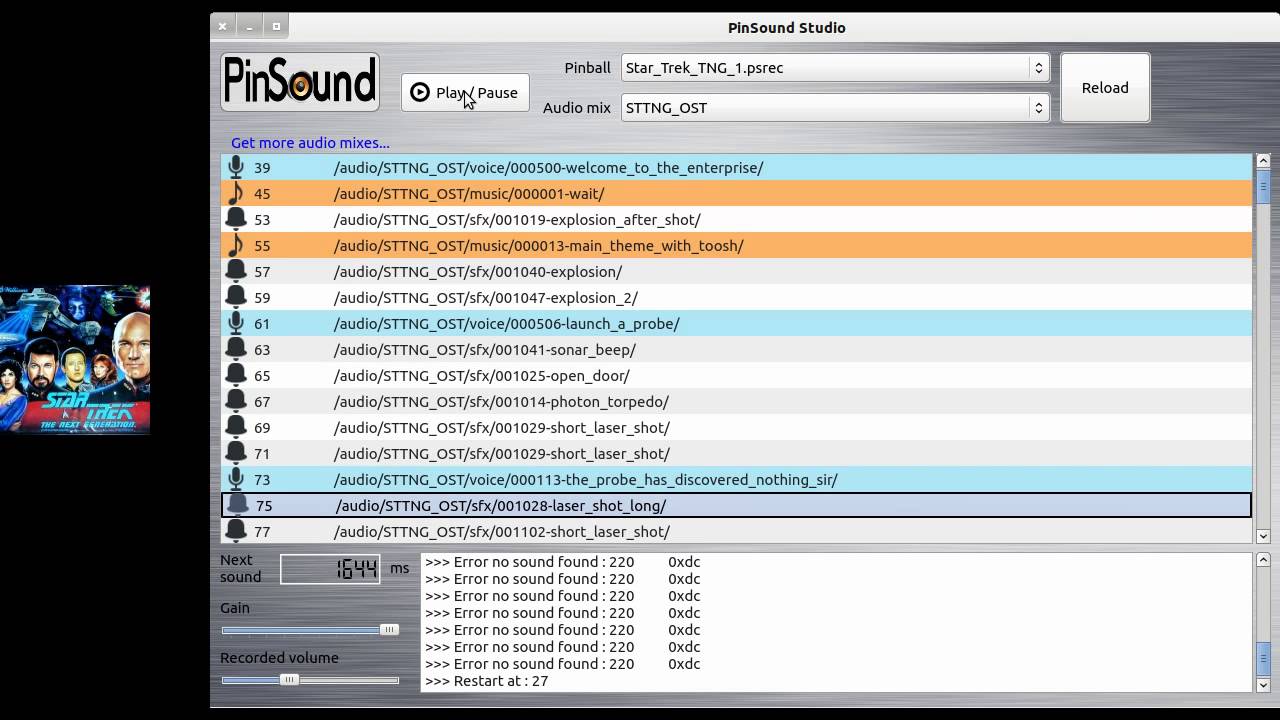Select the main_theme_with_toosh music path
Viewport: 1280px width, 720px height.
pyautogui.click(x=538, y=246)
